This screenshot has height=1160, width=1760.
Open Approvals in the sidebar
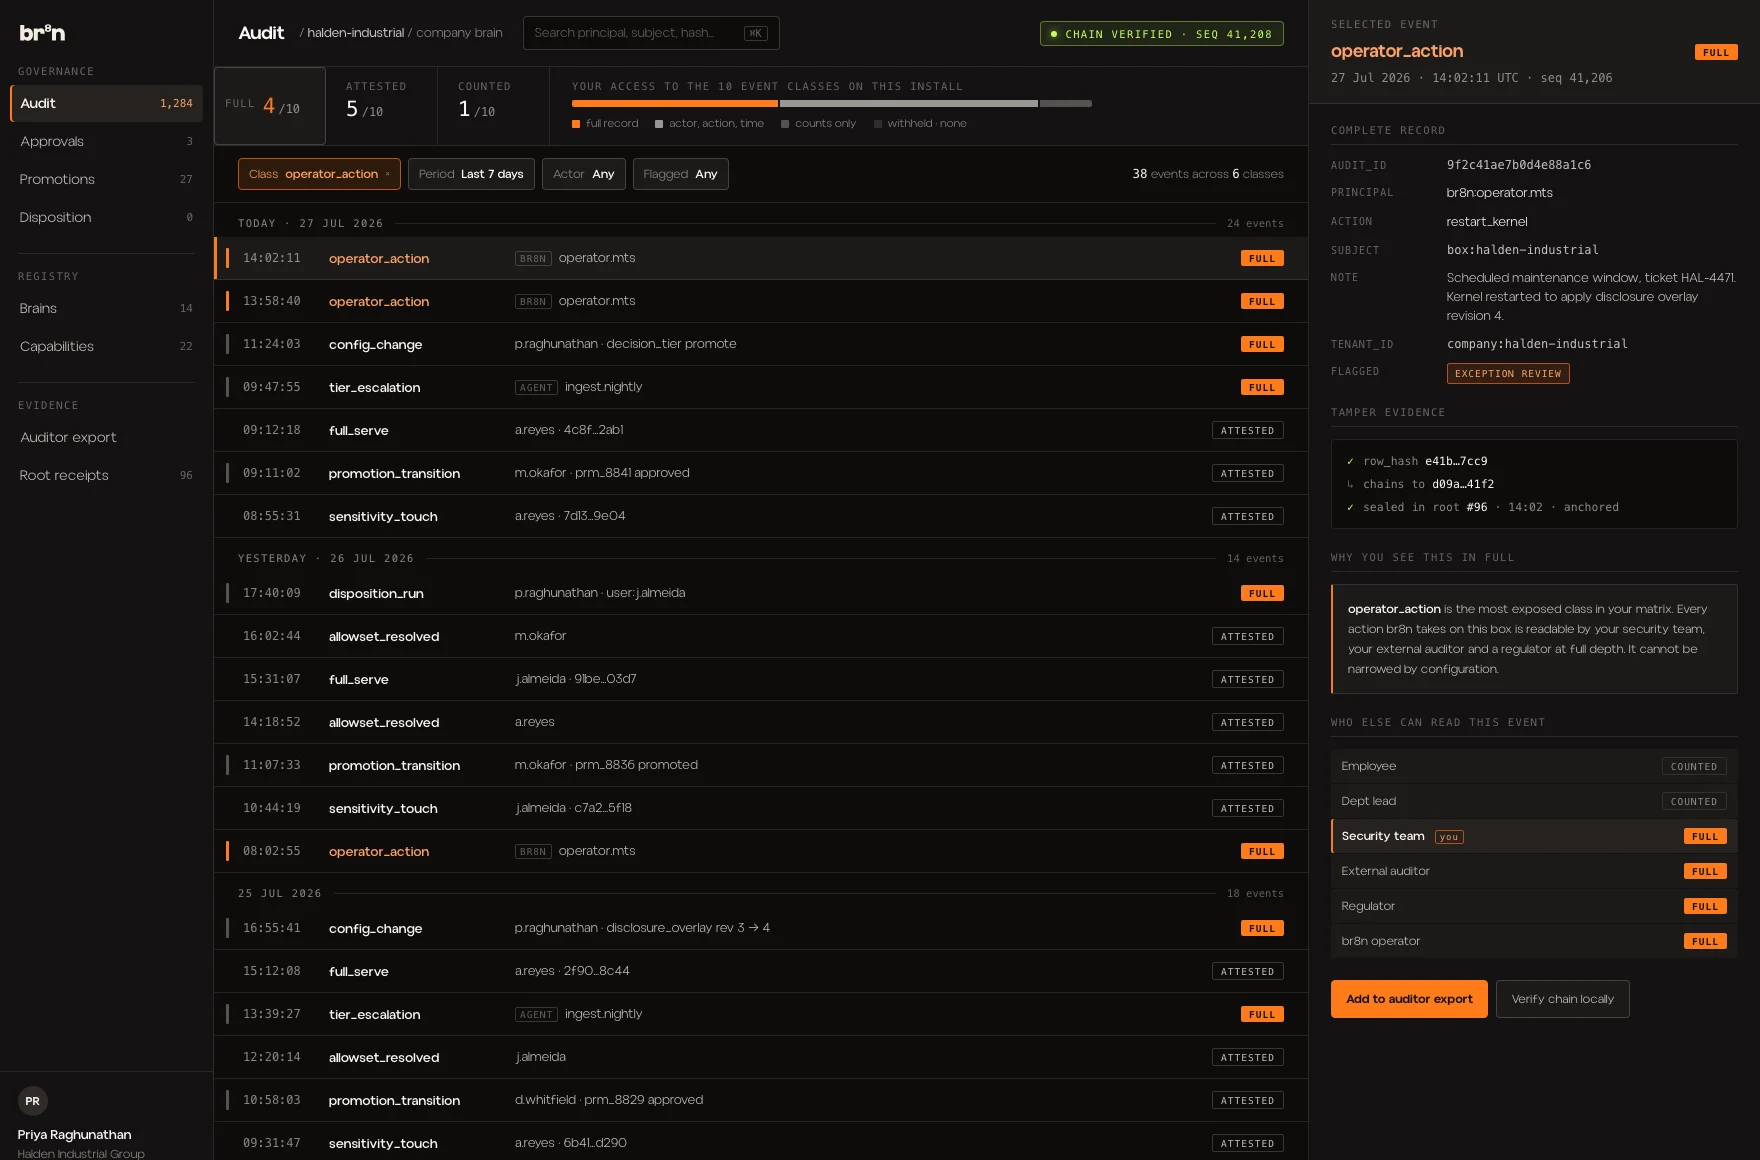[x=106, y=141]
